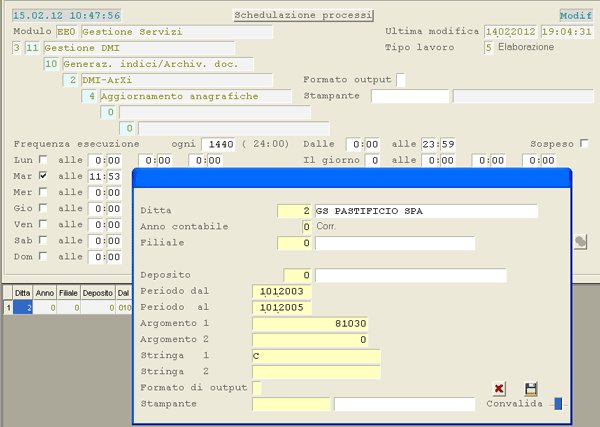Enable the Mer day checkbox

click(x=43, y=192)
